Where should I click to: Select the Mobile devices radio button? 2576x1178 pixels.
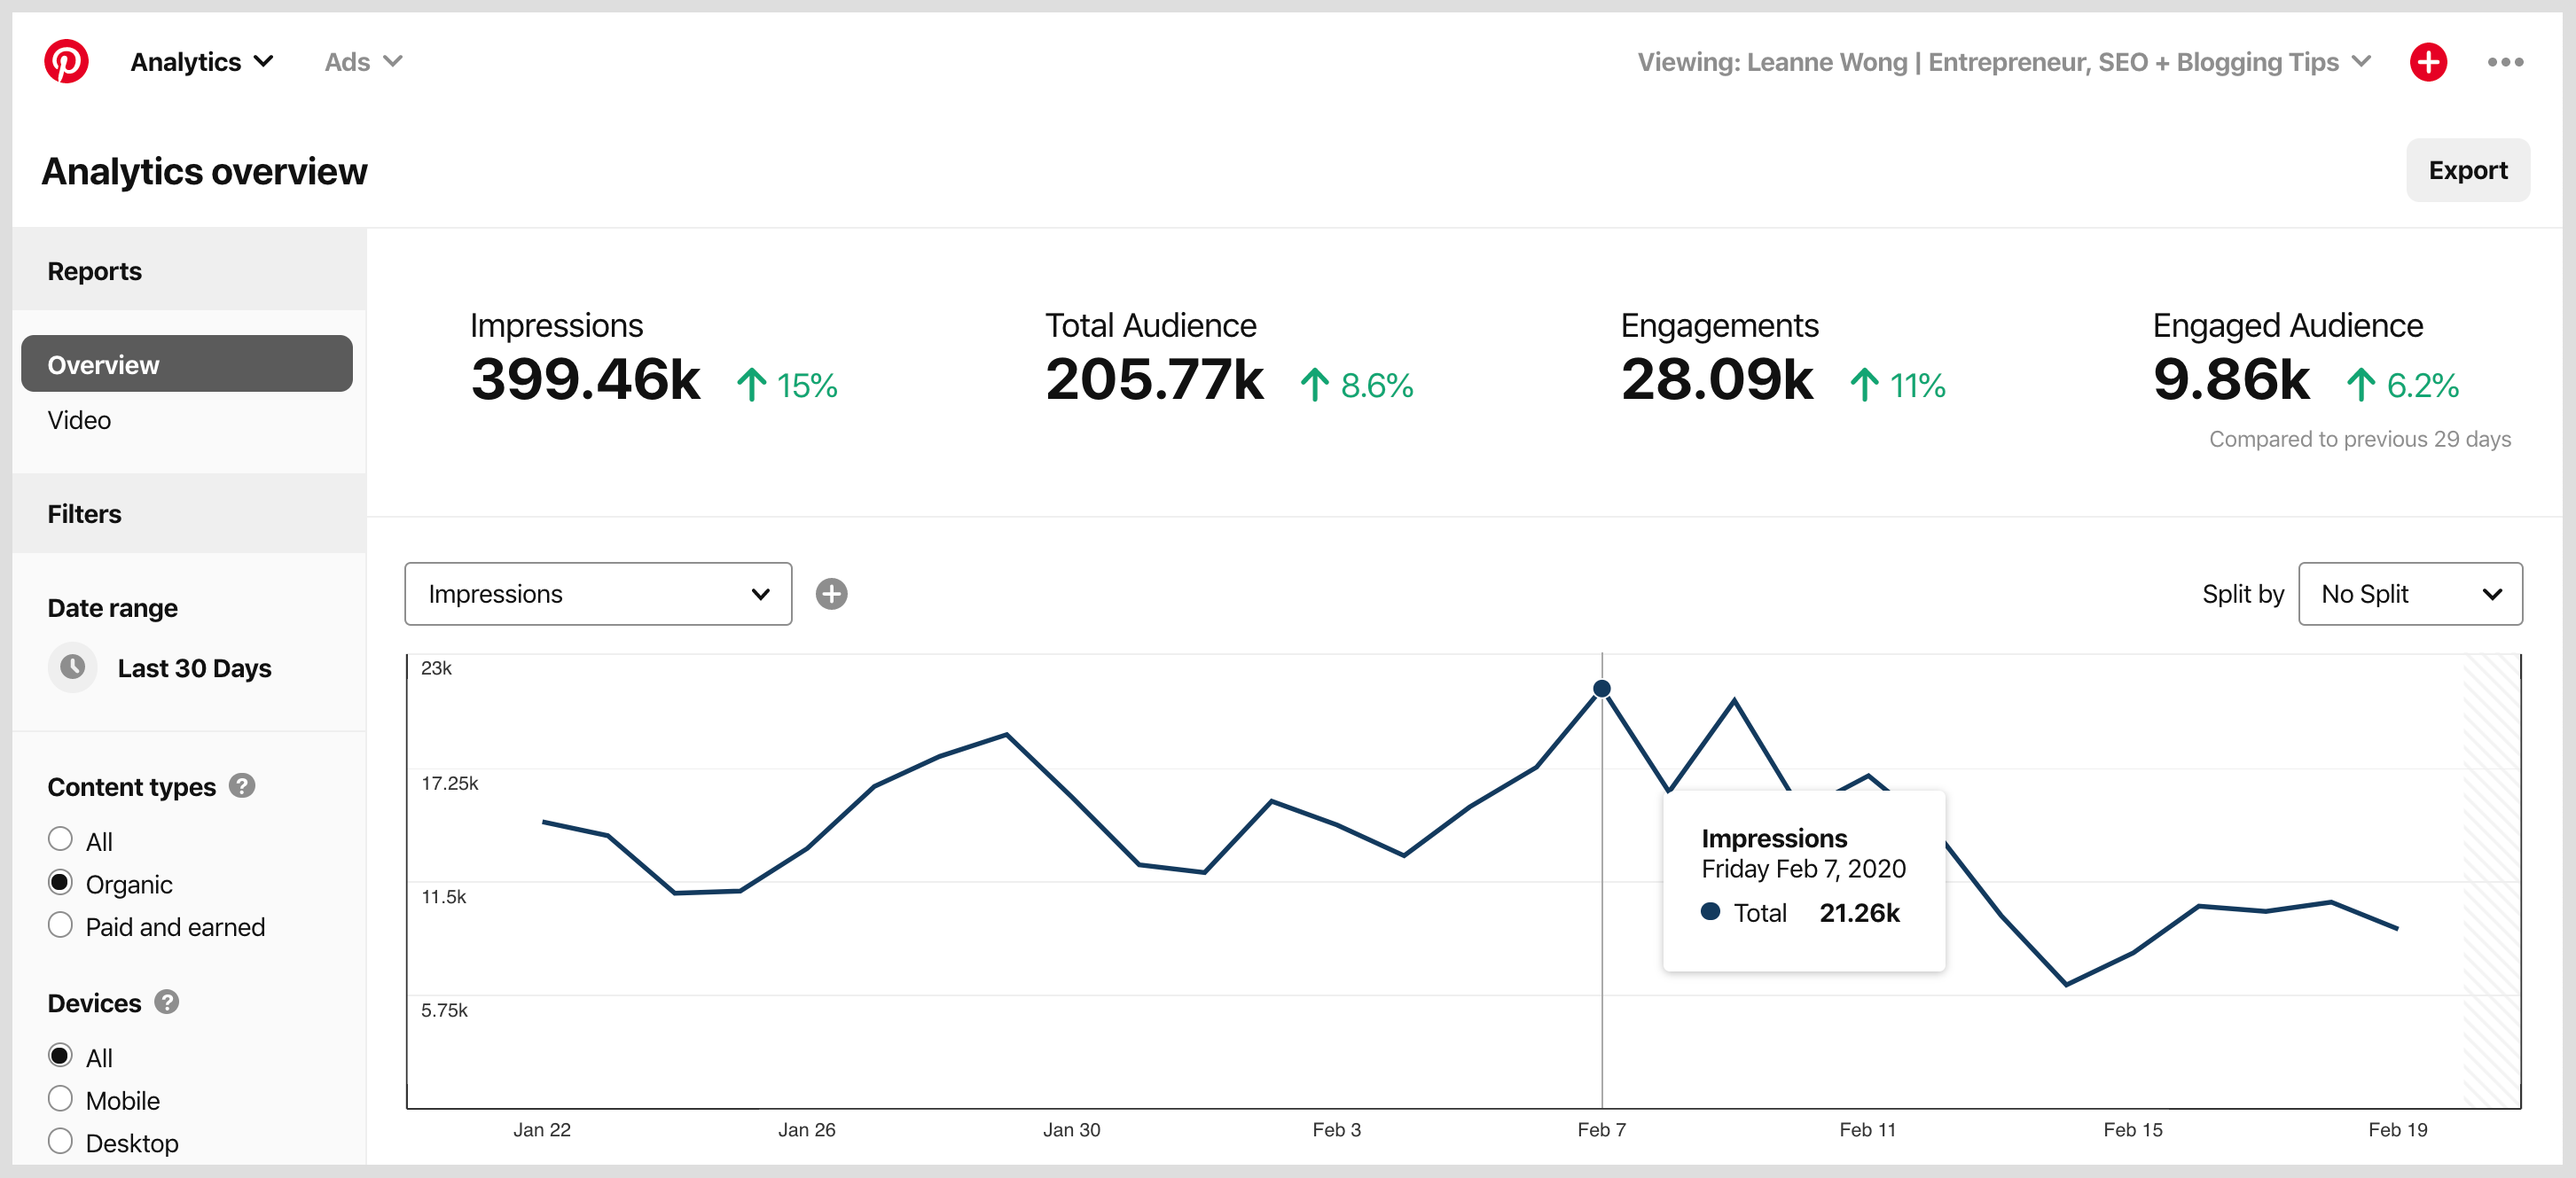(60, 1098)
